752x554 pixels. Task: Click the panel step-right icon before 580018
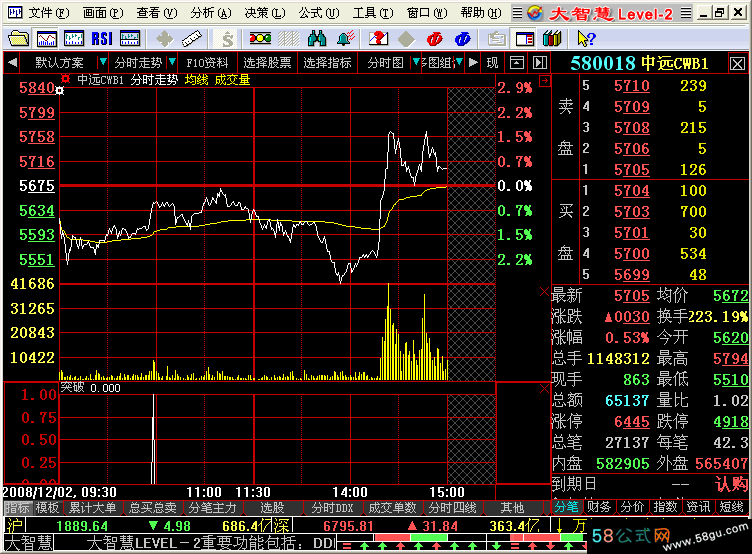pyautogui.click(x=540, y=62)
